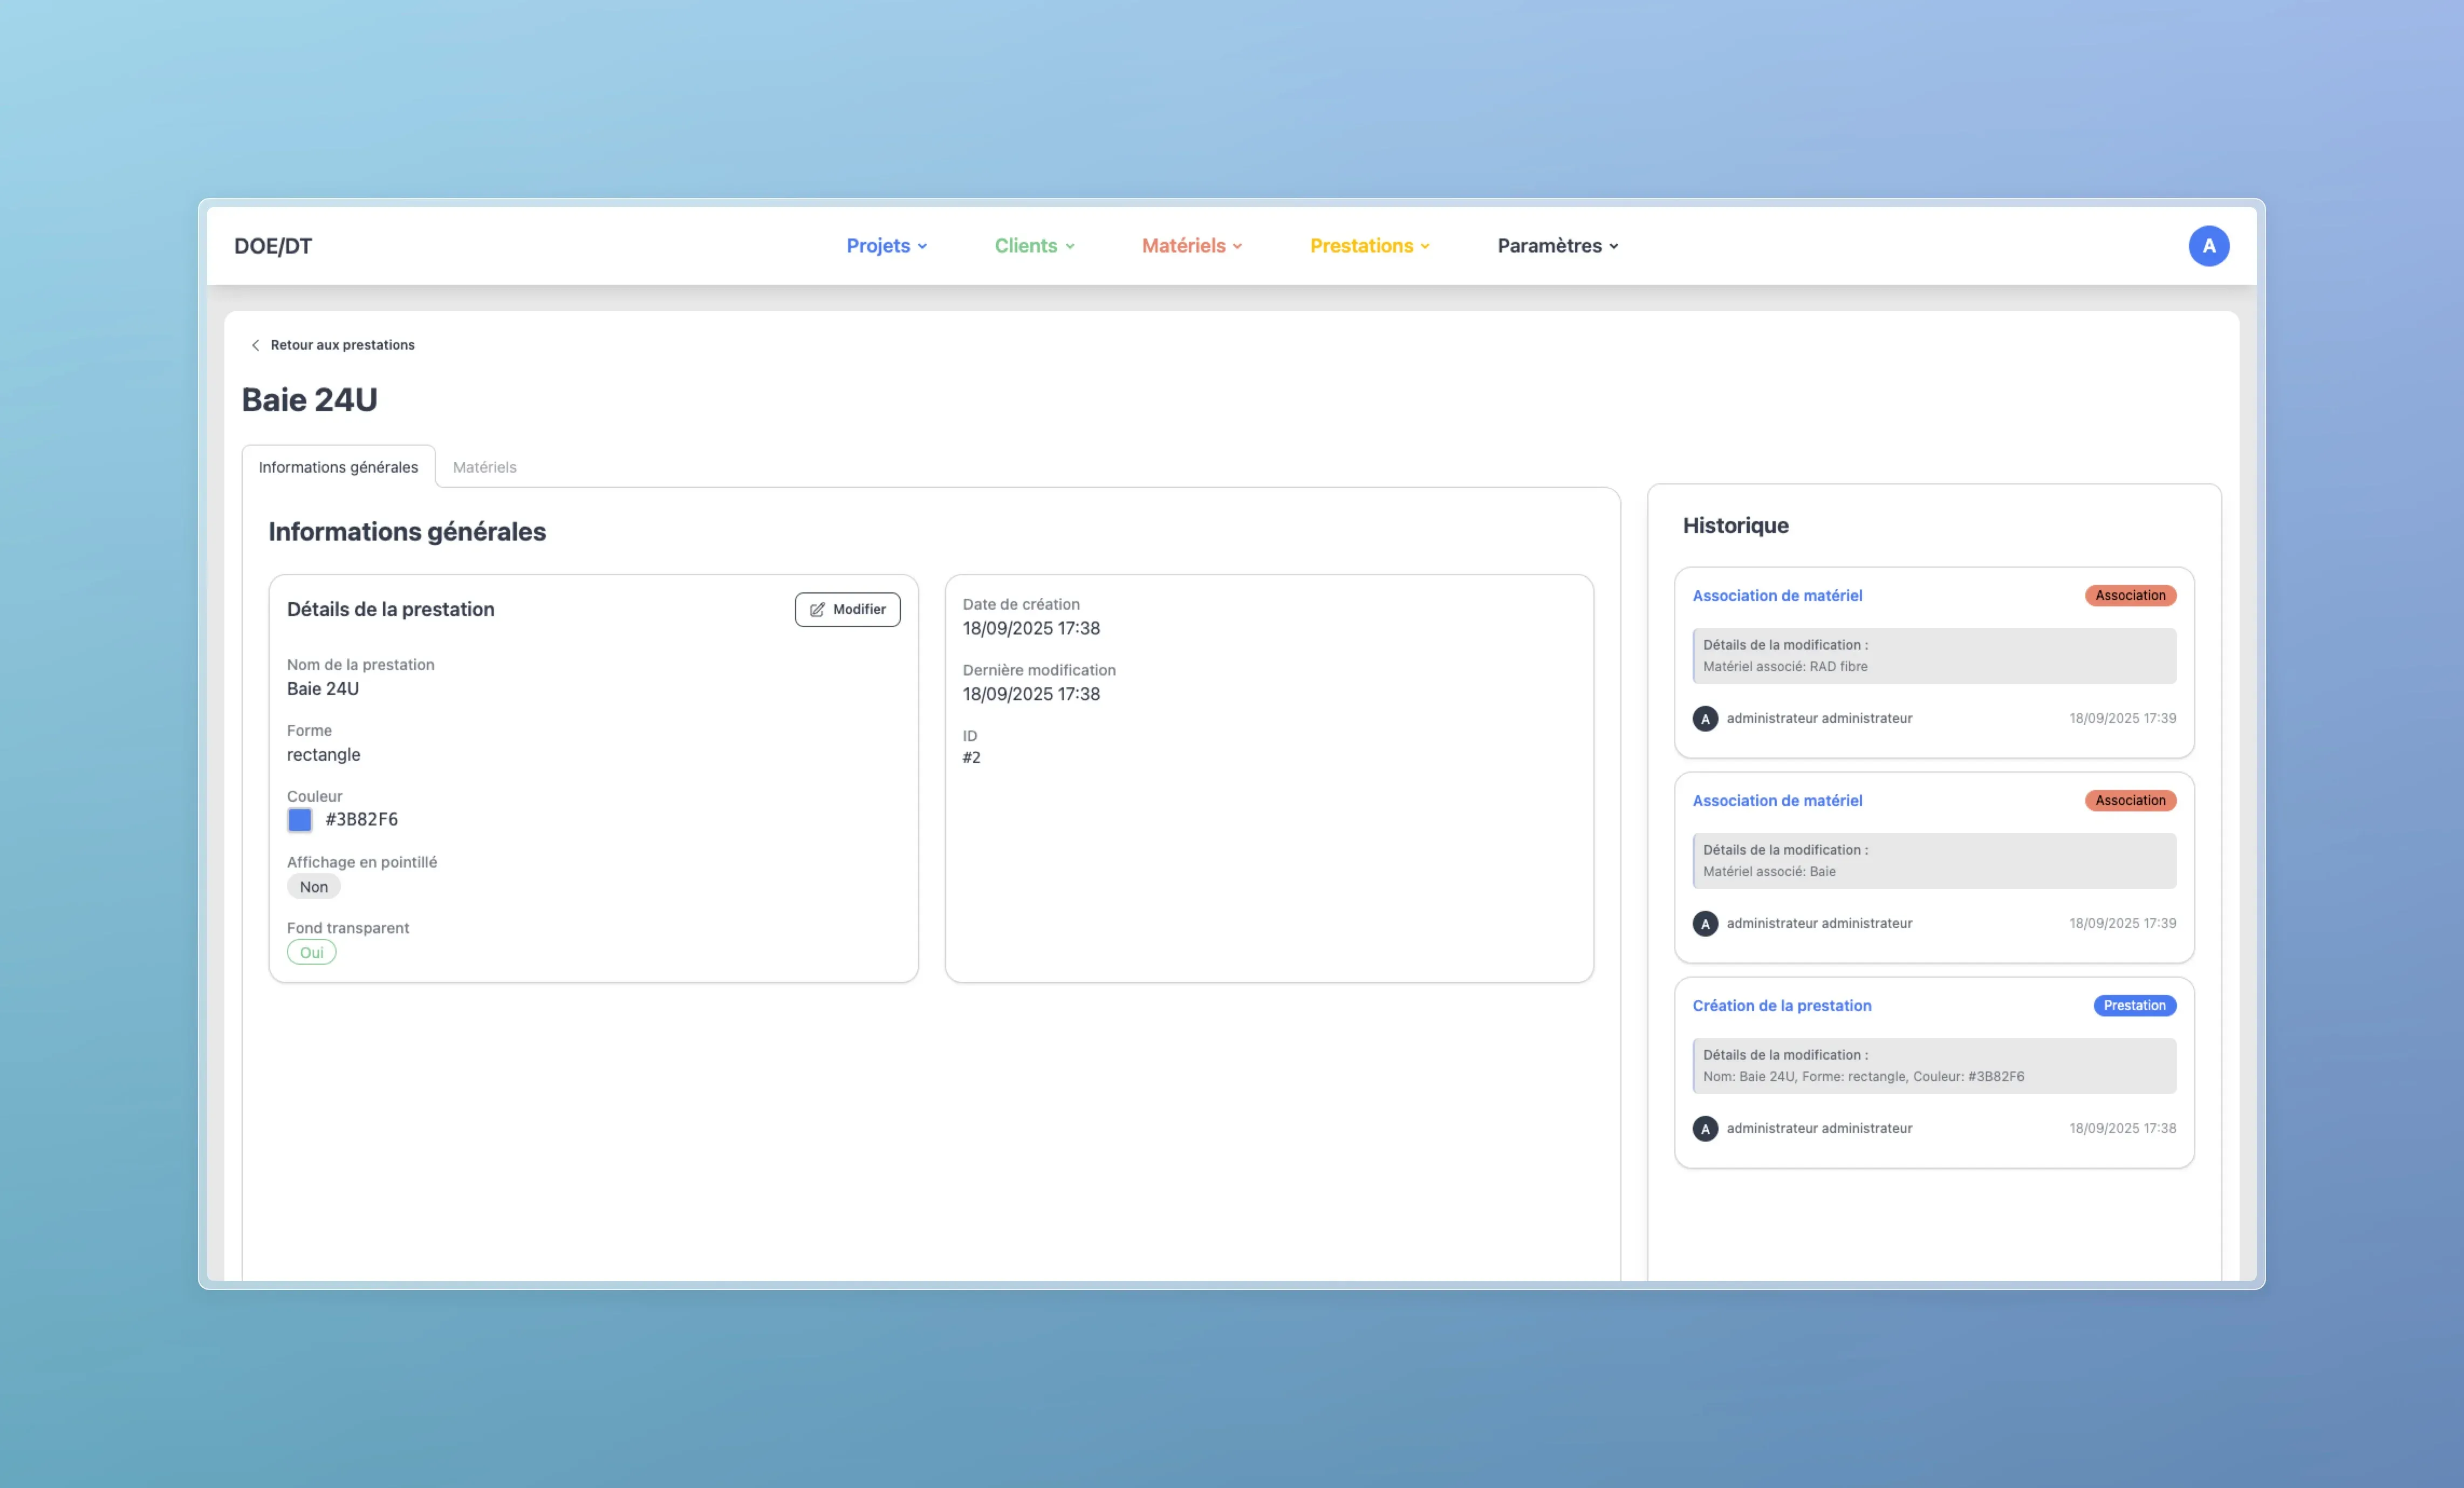Image resolution: width=2464 pixels, height=1488 pixels.
Task: Switch to the Matériels tab
Action: point(484,467)
